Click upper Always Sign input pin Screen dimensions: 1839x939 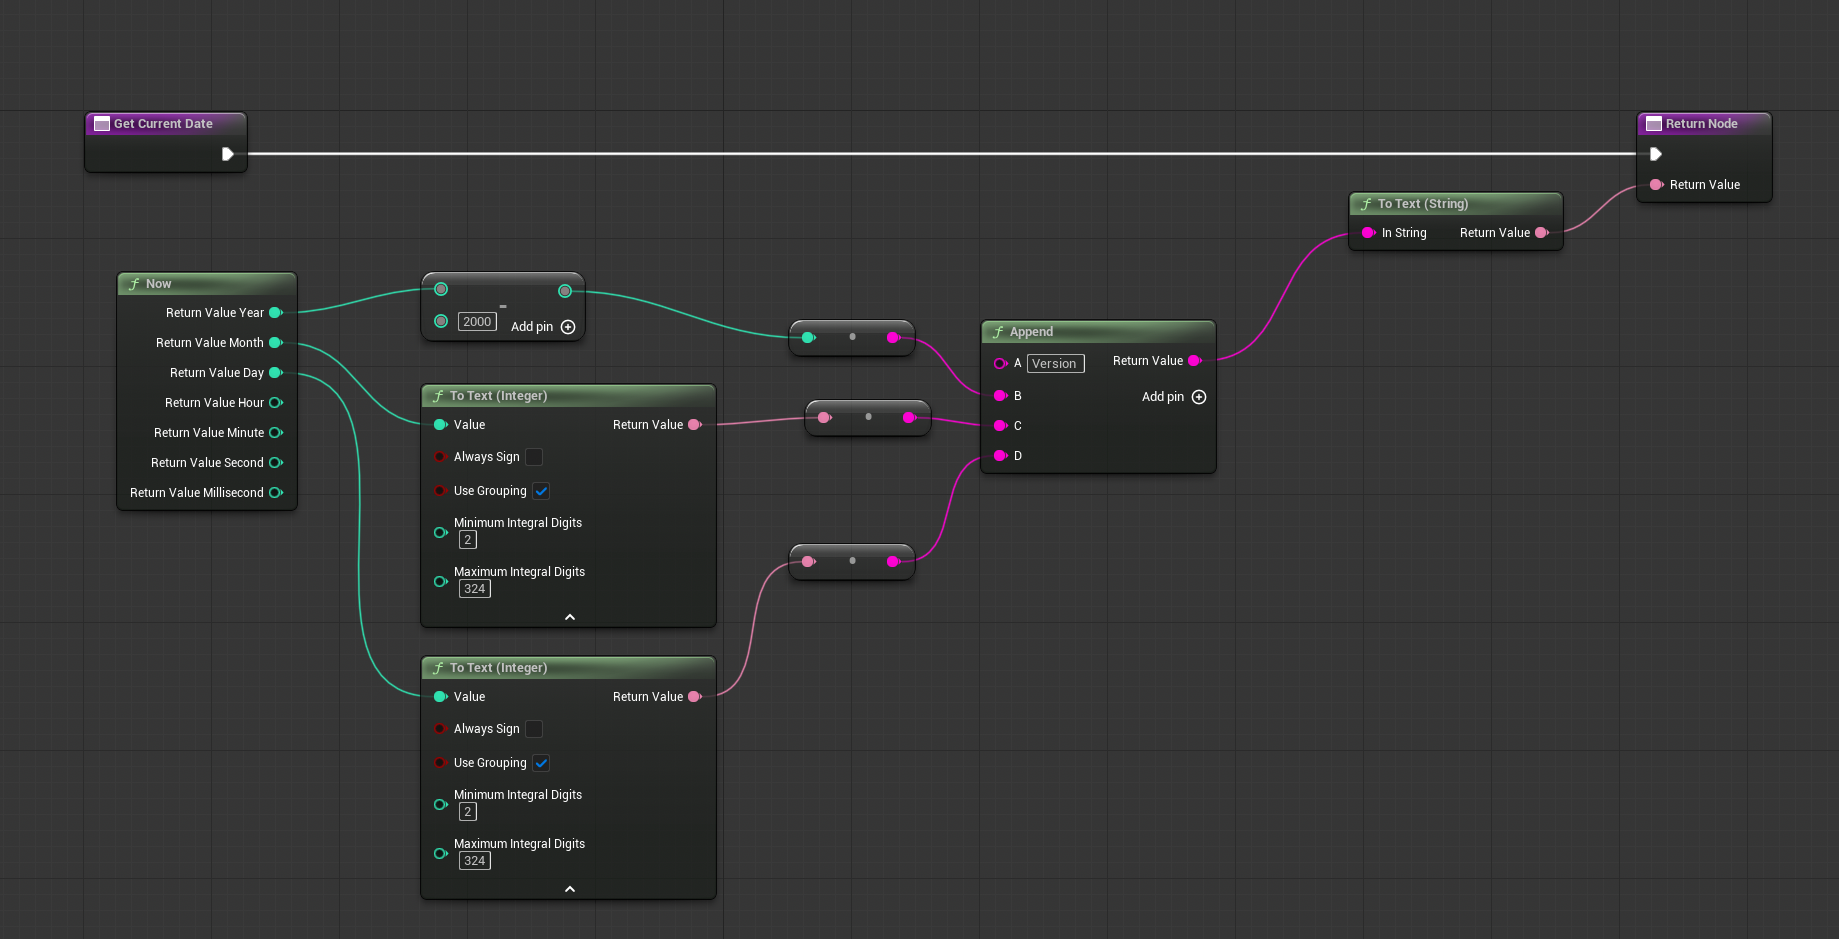tap(440, 457)
